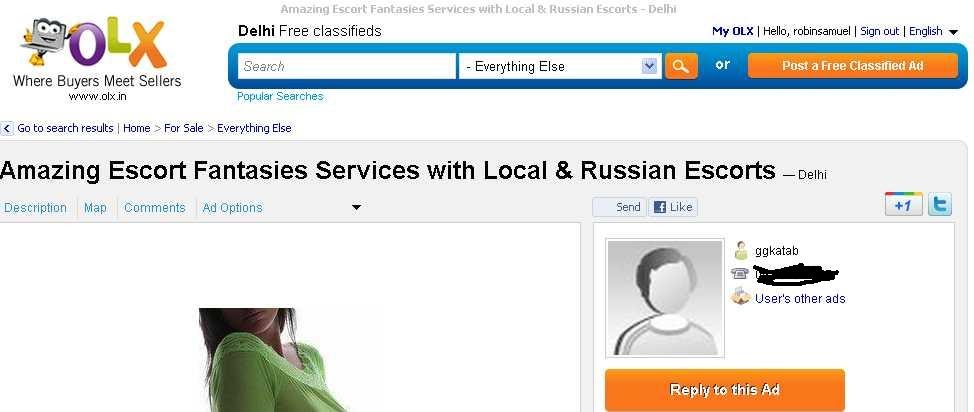
Task: Switch to the Map tab
Action: (95, 208)
